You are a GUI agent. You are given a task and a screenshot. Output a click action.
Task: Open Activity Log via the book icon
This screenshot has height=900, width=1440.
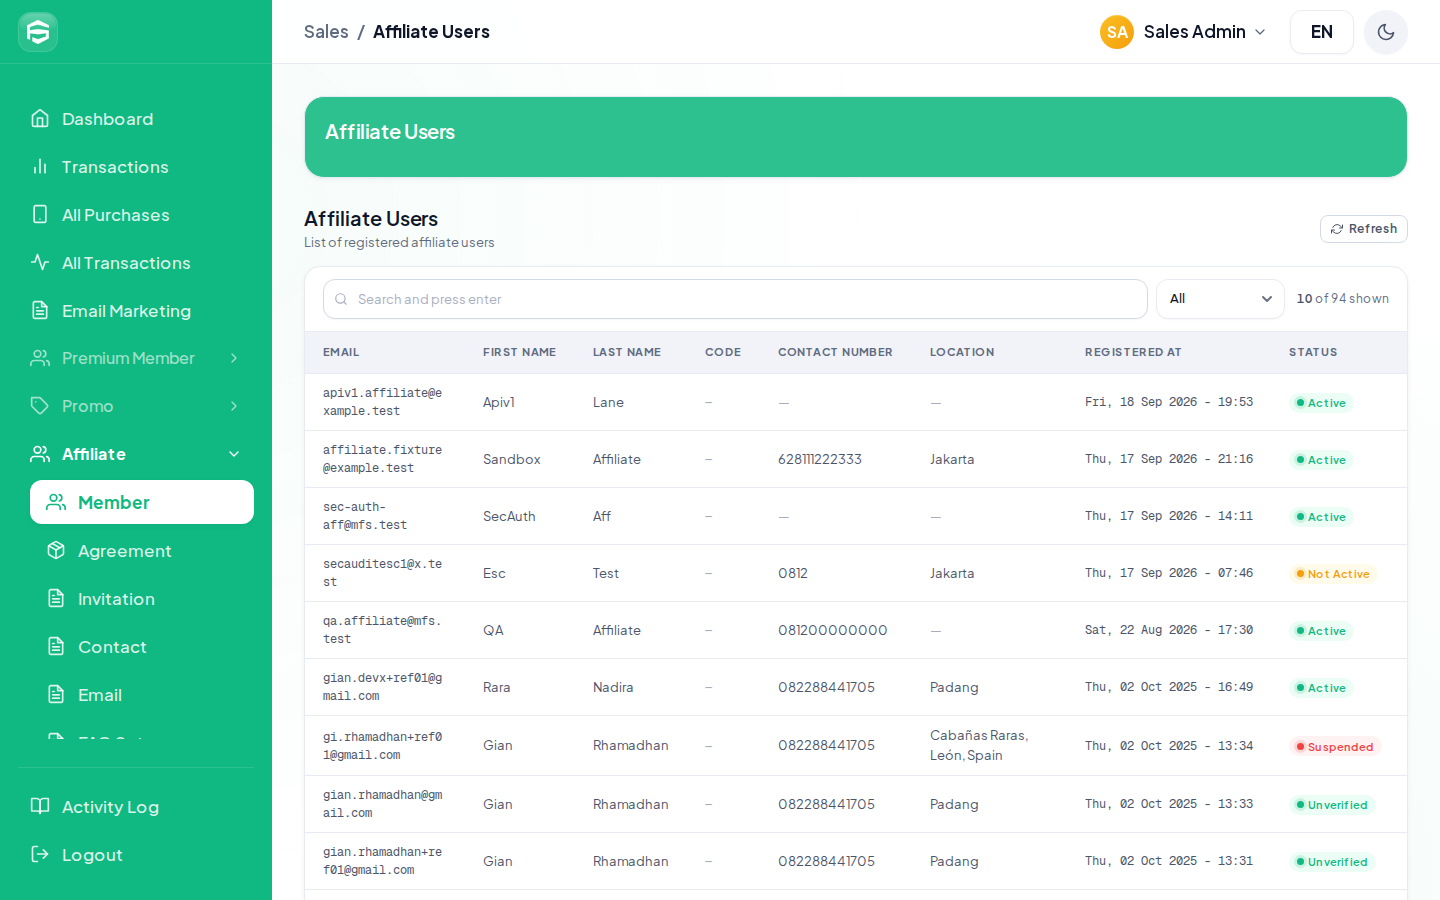point(40,807)
